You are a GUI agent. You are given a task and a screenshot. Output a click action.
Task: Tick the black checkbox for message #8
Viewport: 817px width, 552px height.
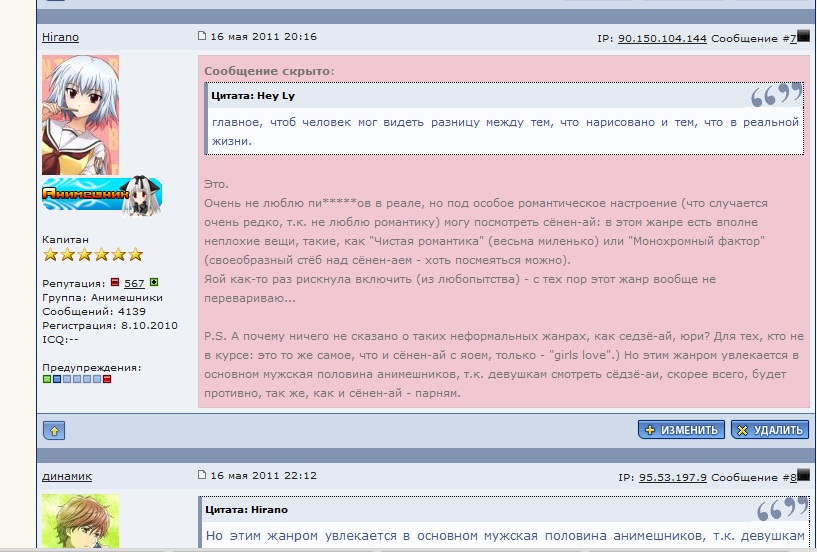click(803, 475)
